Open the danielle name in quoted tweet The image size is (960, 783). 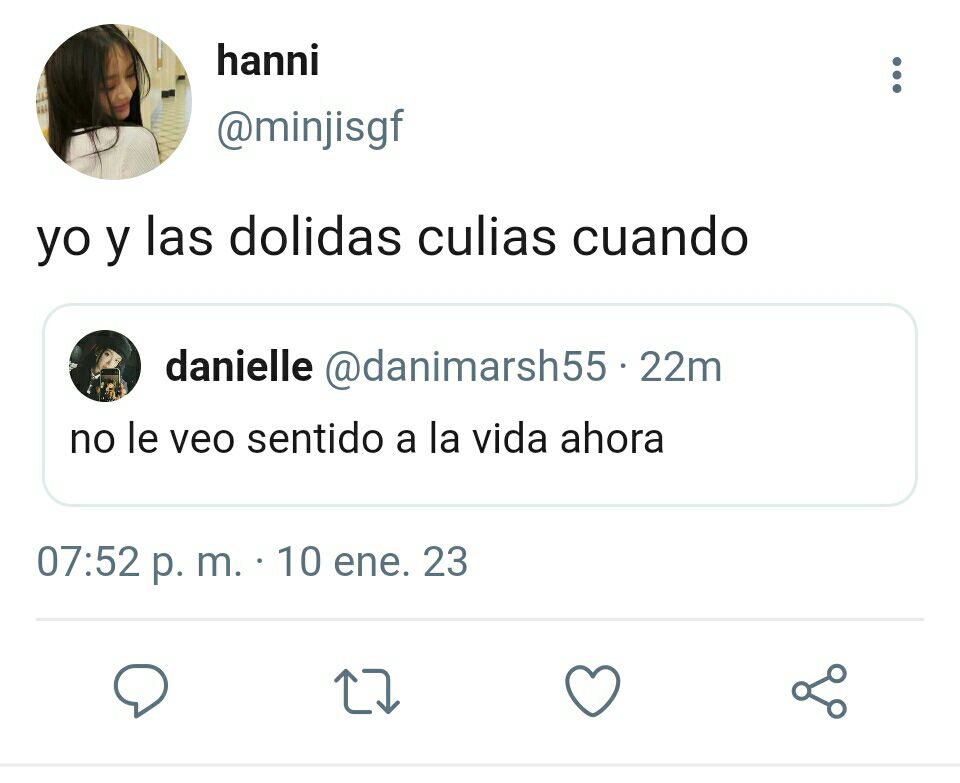click(x=239, y=366)
